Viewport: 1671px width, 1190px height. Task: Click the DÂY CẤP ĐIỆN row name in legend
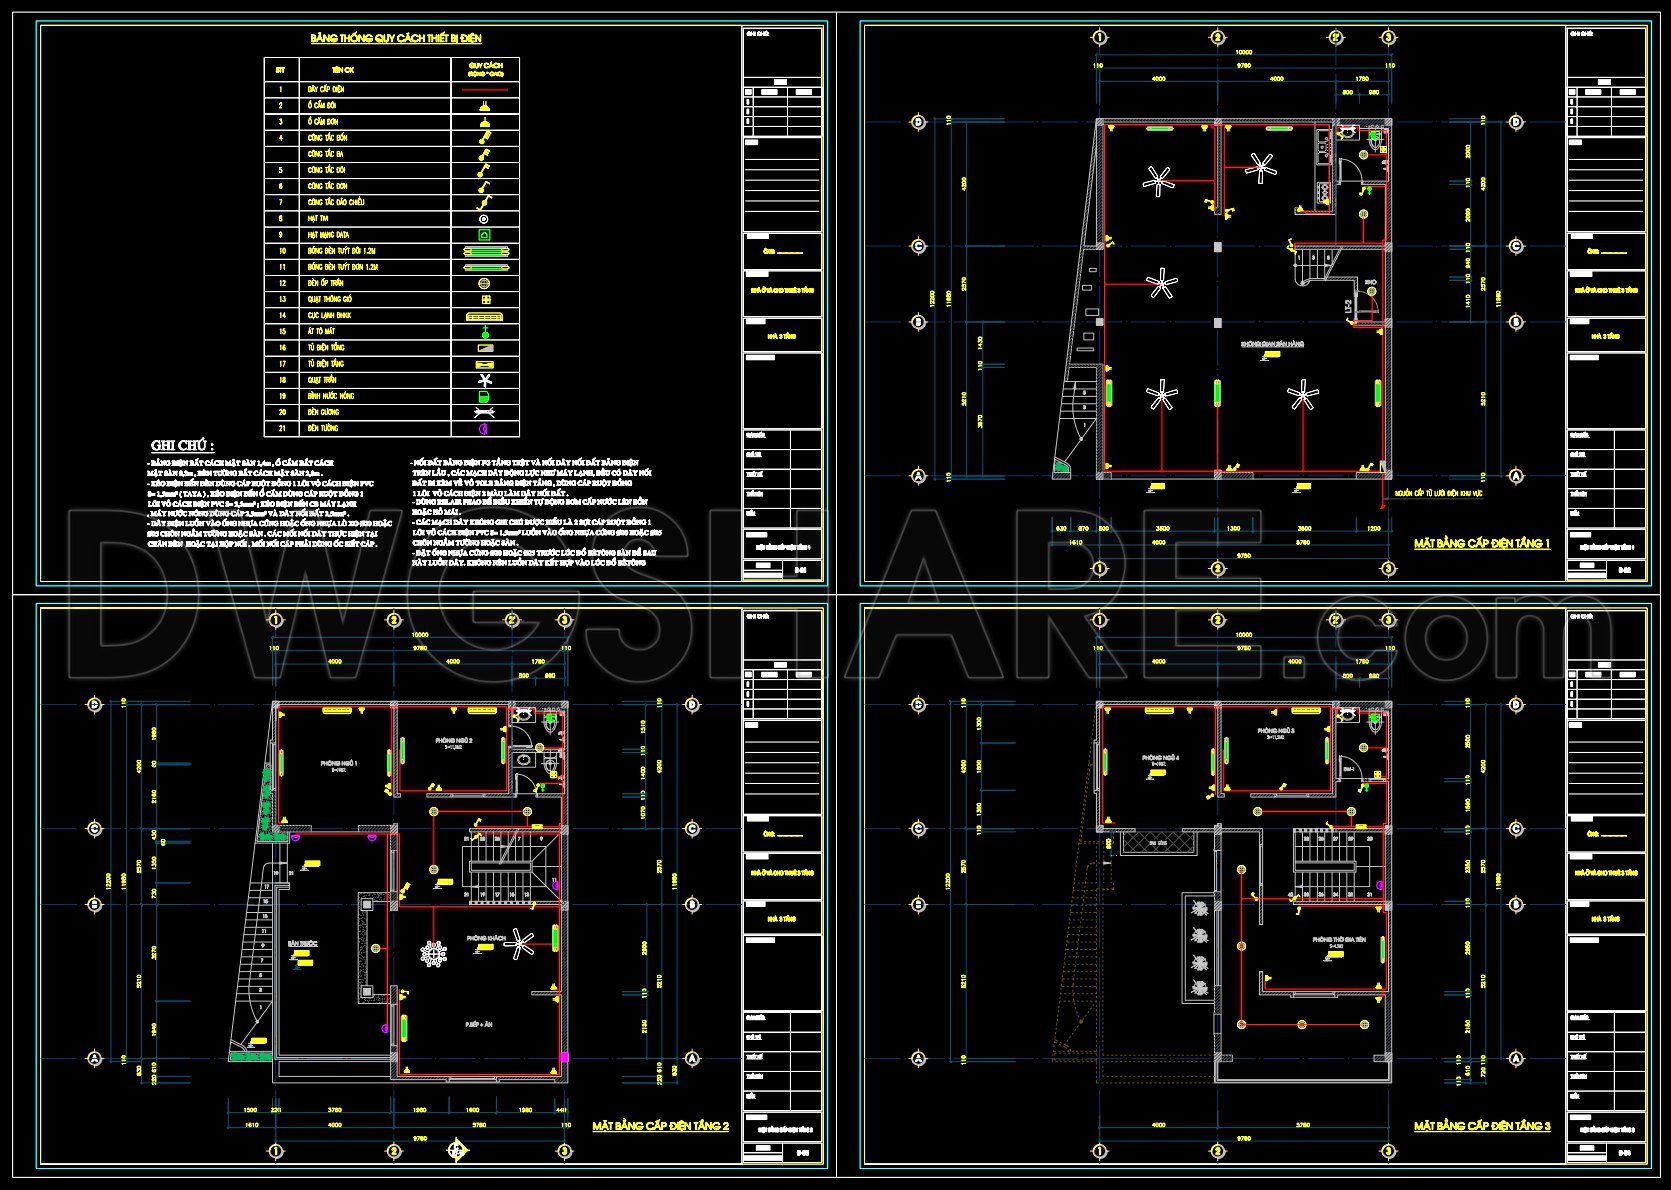[x=326, y=89]
